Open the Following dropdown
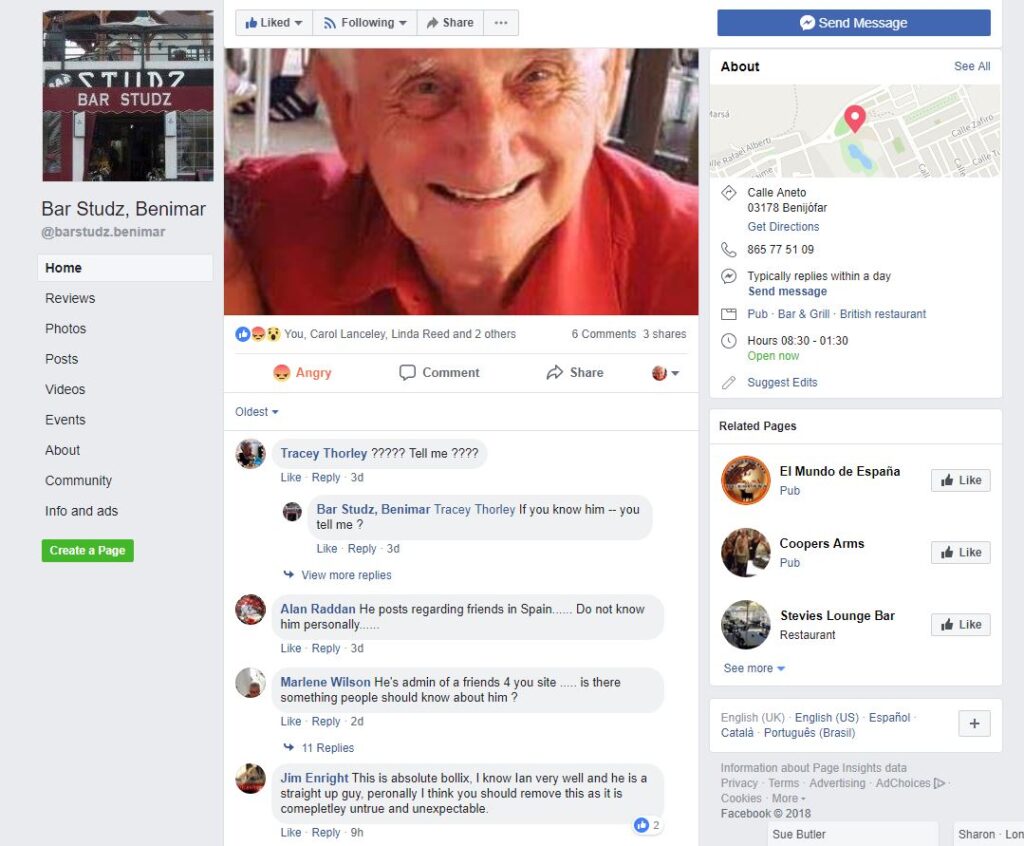Image resolution: width=1024 pixels, height=846 pixels. 365,23
